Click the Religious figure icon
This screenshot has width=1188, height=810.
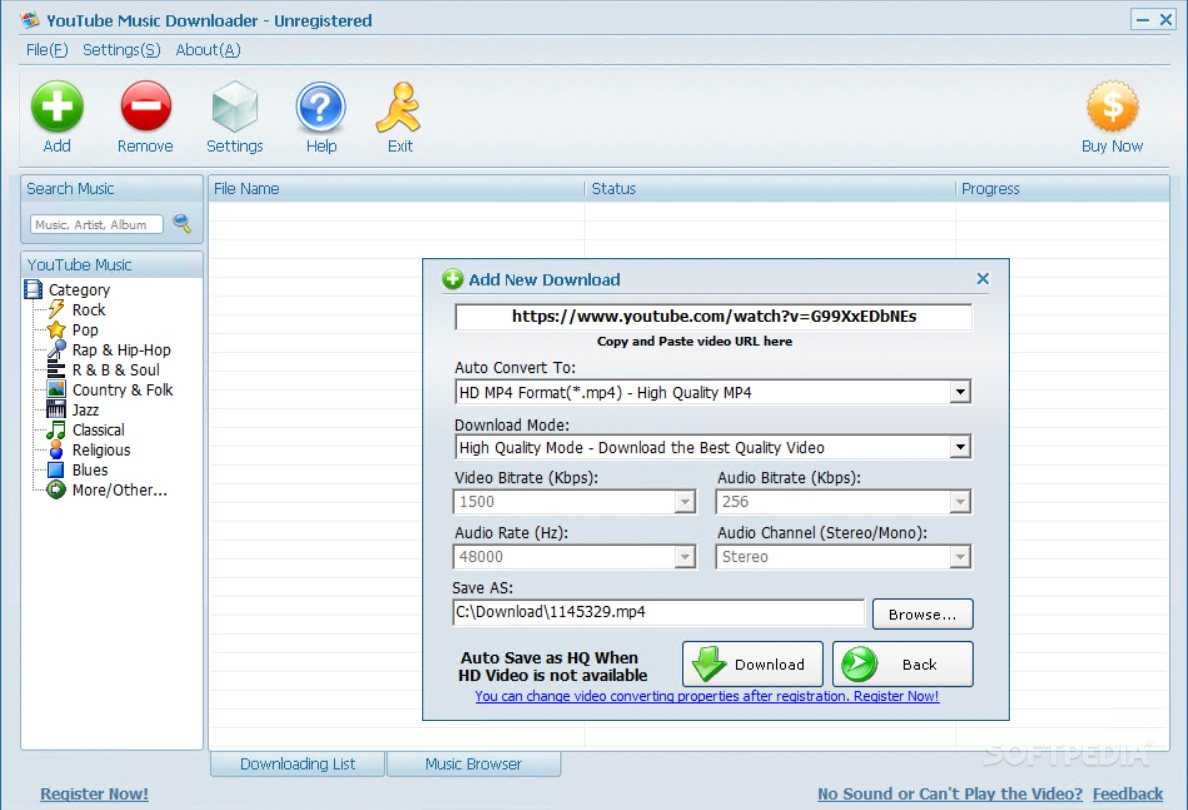point(56,450)
